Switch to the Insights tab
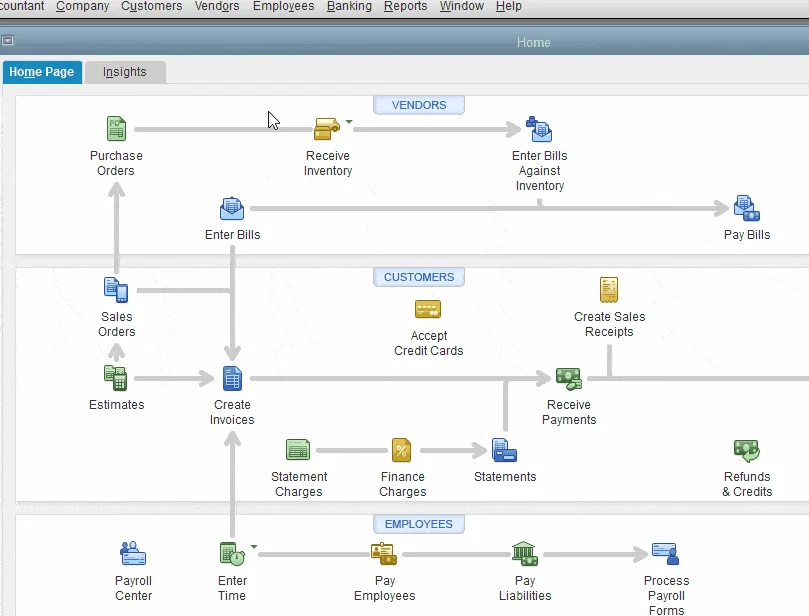Image resolution: width=809 pixels, height=616 pixels. point(125,72)
